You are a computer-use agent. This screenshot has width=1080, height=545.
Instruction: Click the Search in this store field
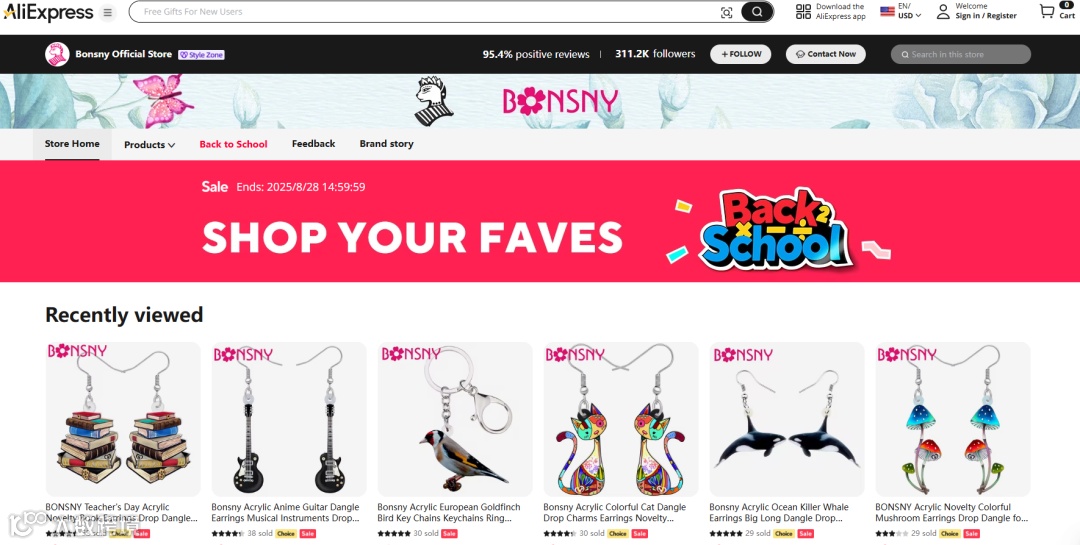click(x=961, y=54)
